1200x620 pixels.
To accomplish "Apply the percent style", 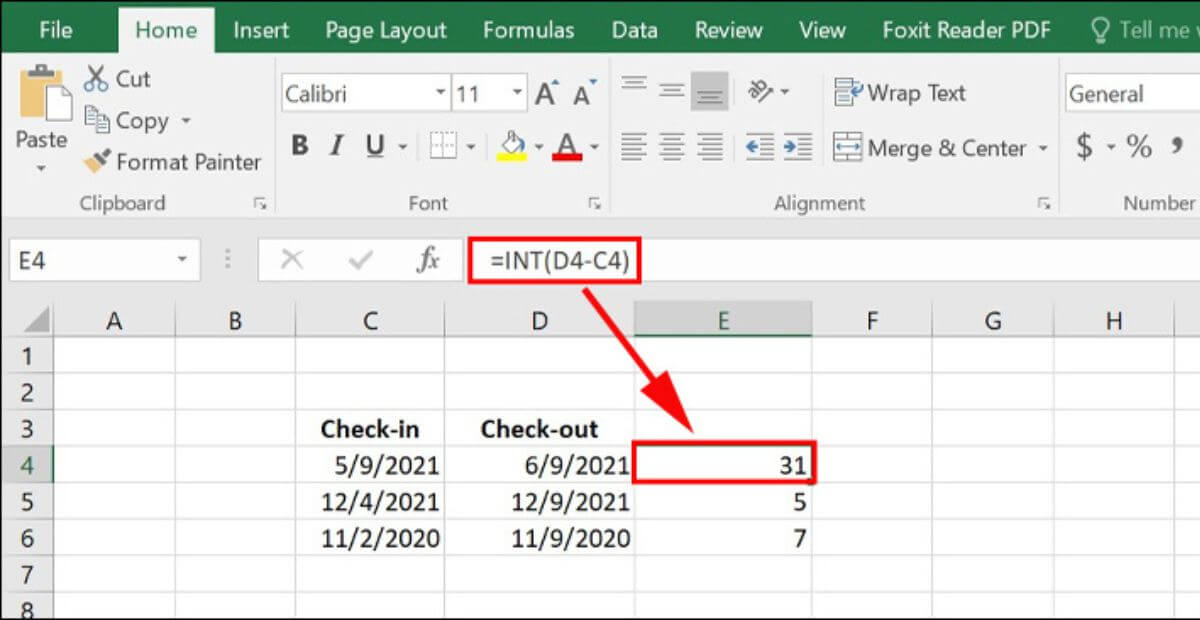I will pyautogui.click(x=1139, y=147).
